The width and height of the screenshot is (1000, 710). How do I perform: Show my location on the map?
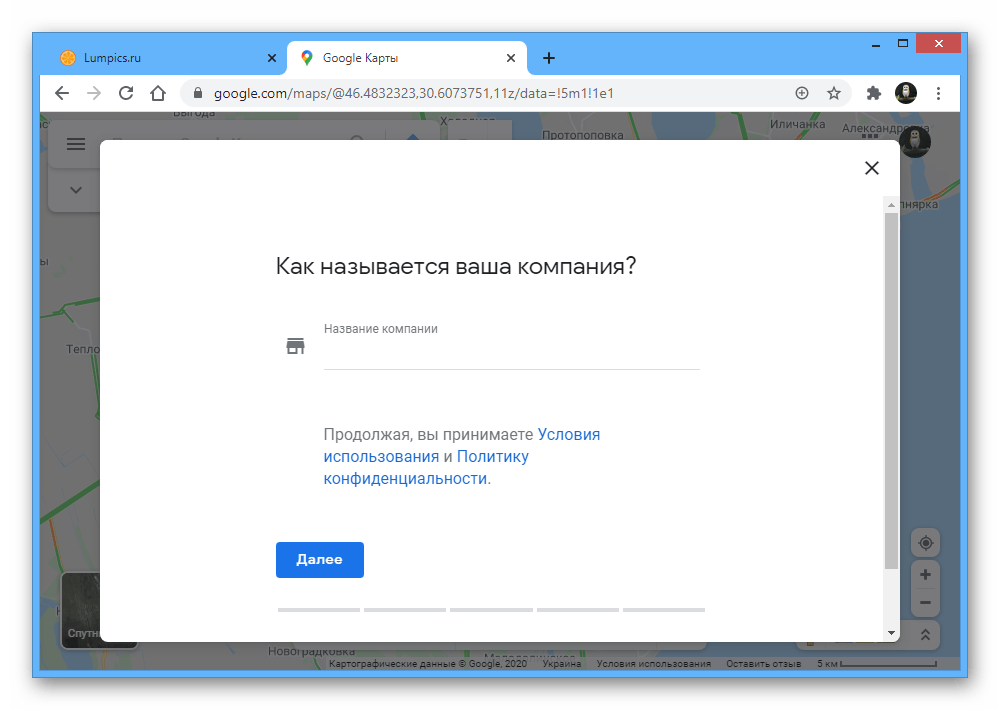click(925, 543)
